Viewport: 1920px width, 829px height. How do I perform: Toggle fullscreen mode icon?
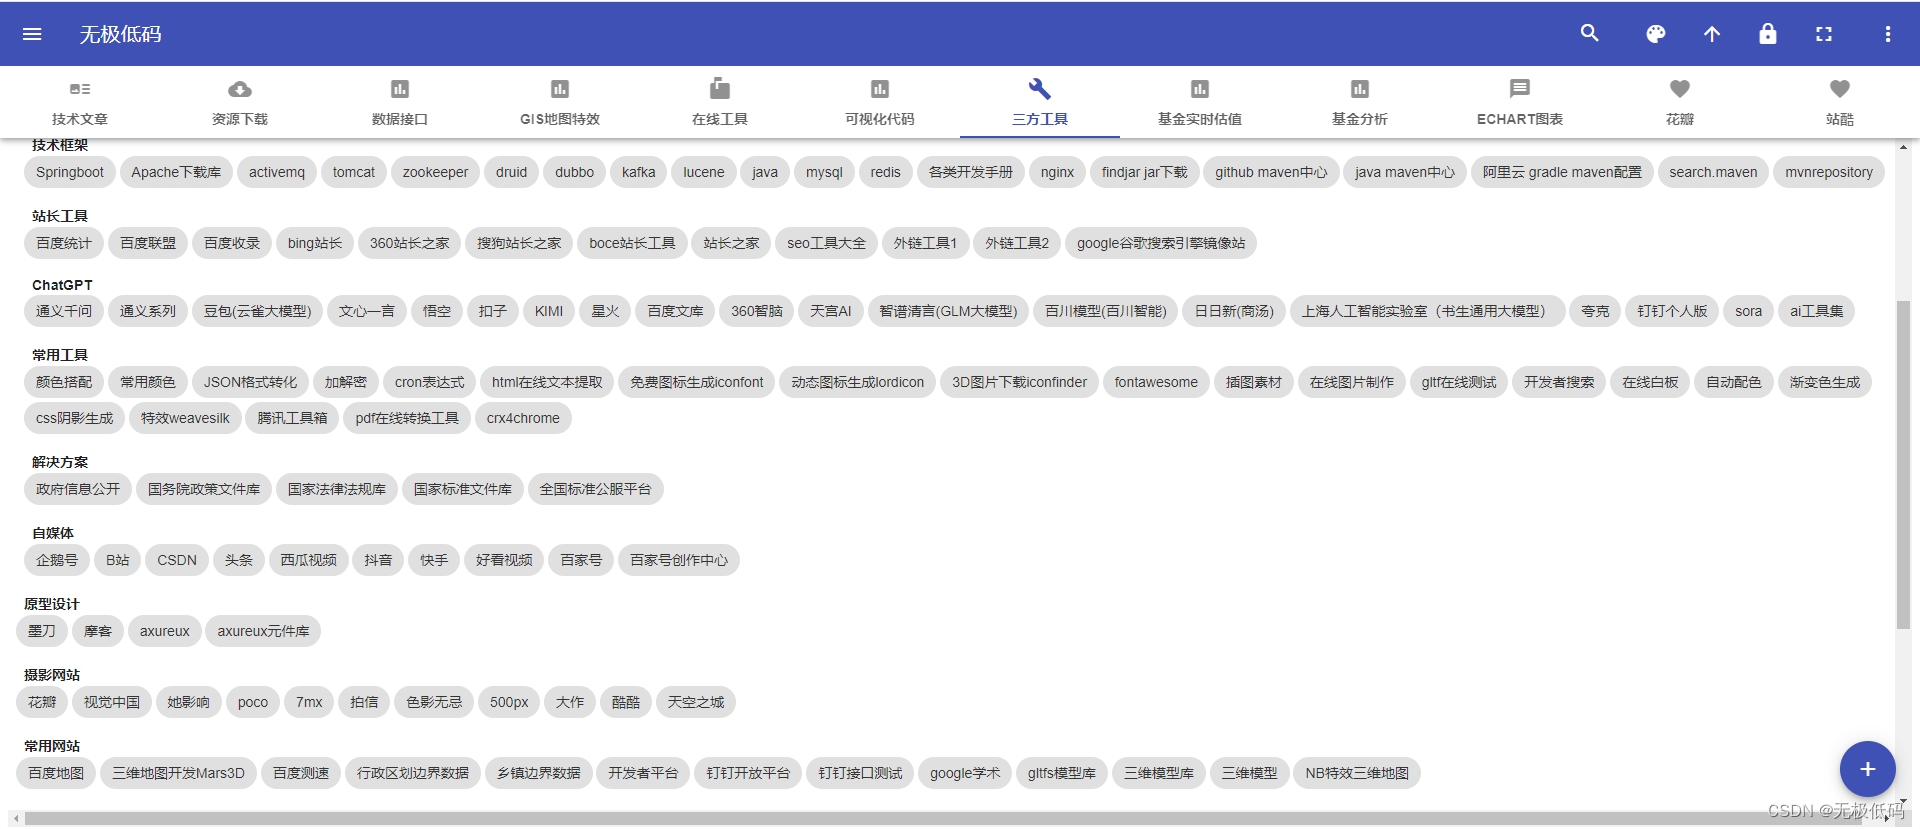click(x=1824, y=34)
